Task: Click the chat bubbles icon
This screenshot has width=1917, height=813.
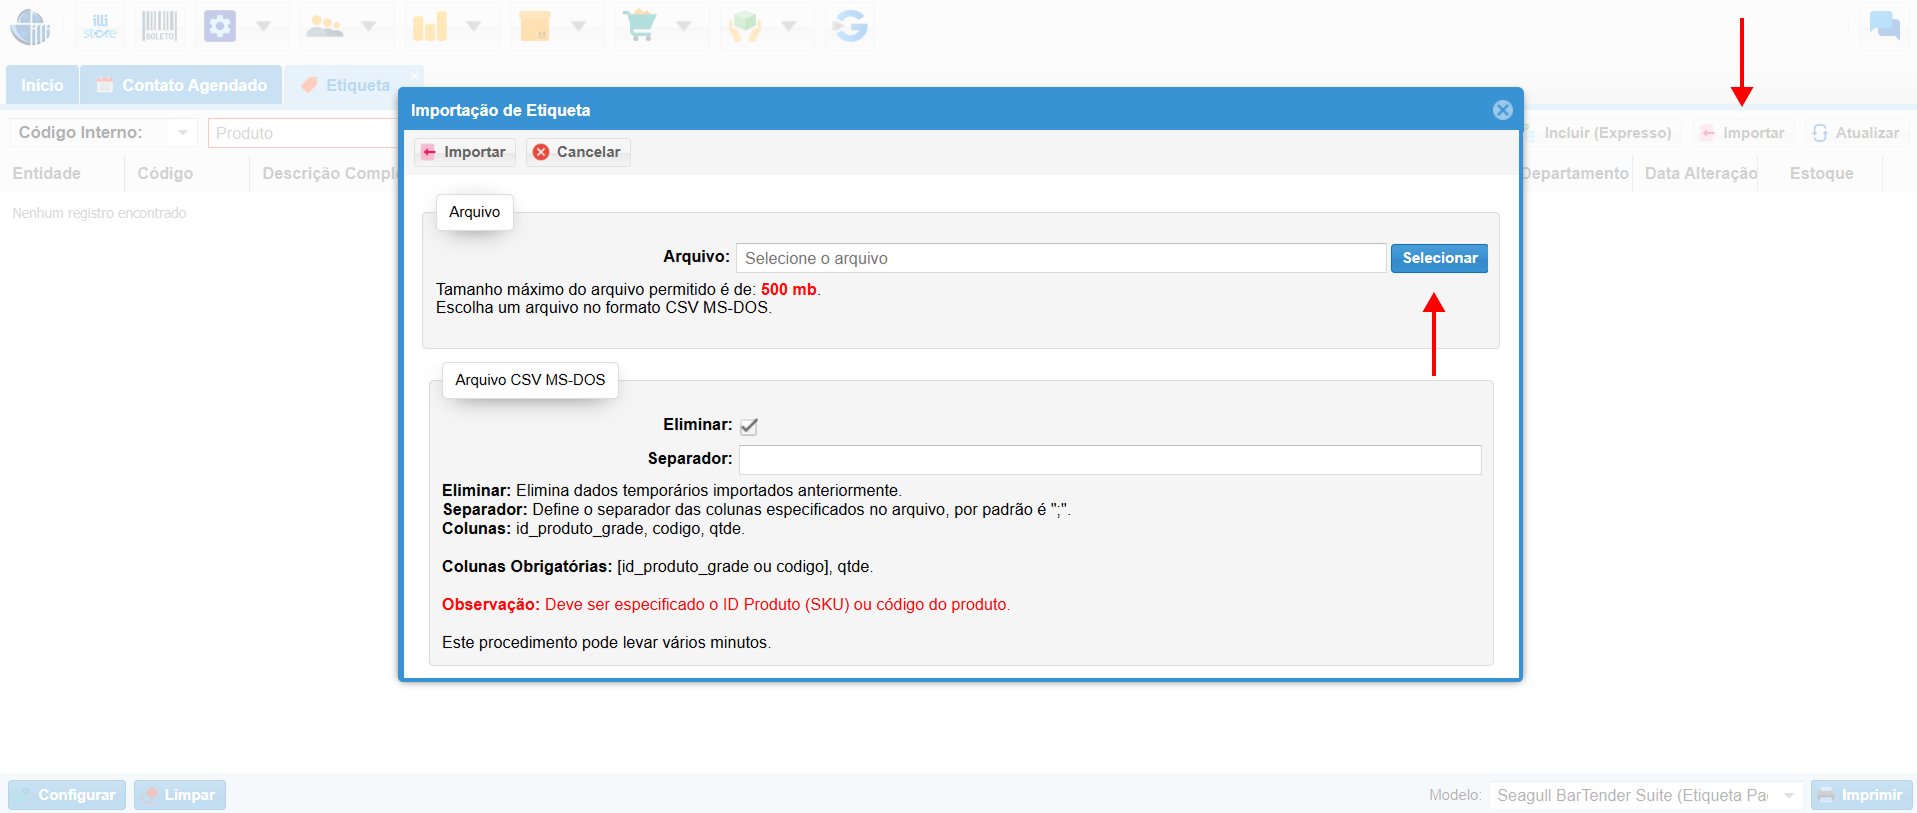Action: click(1884, 26)
